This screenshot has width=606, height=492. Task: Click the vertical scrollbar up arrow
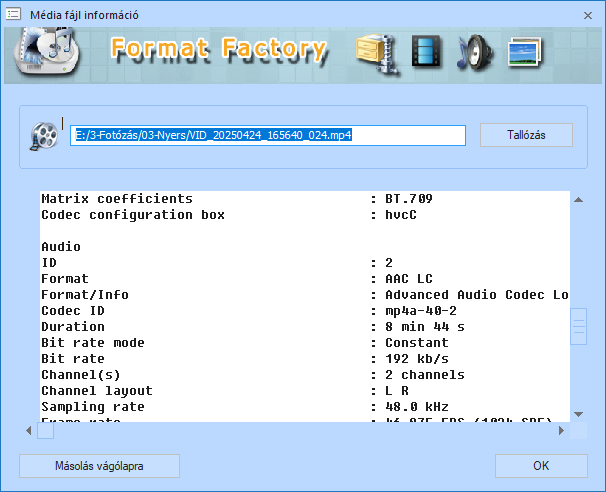click(579, 200)
